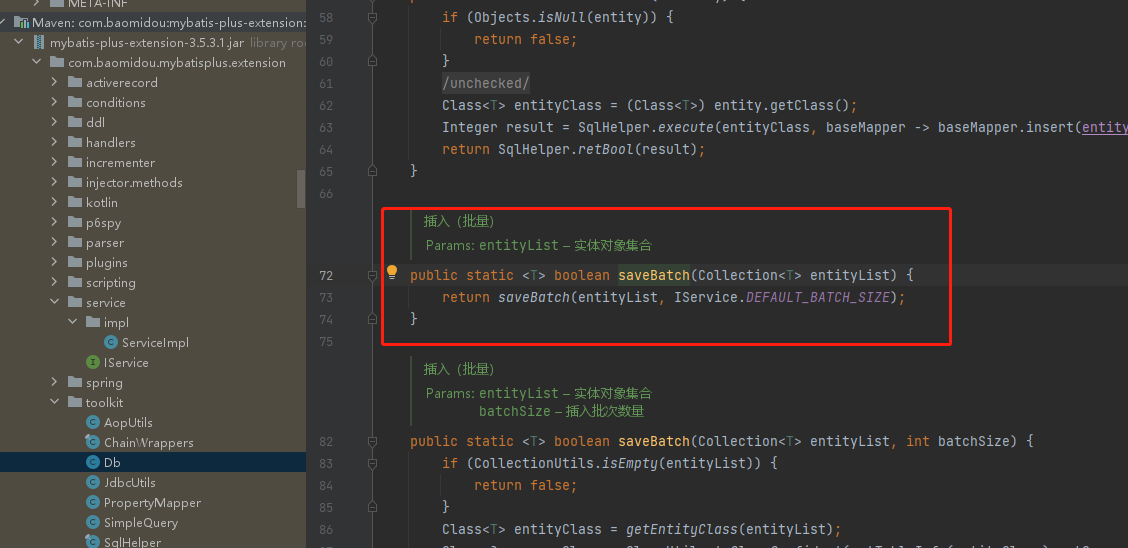Expand the spring package

point(55,382)
